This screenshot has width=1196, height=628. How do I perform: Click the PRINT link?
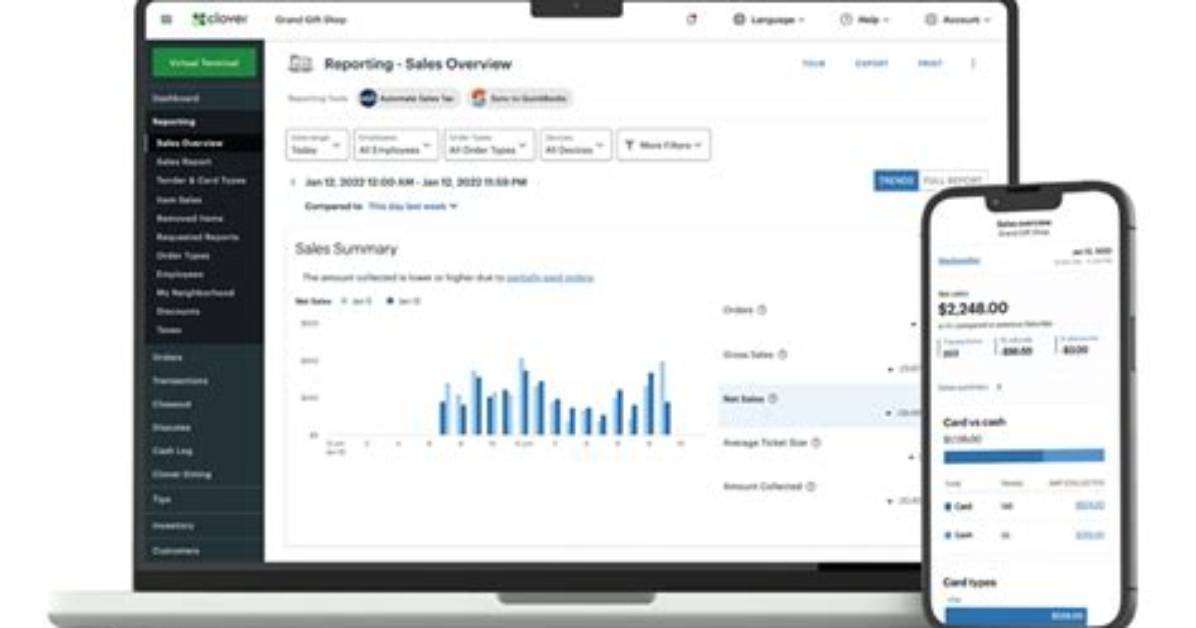coord(930,63)
